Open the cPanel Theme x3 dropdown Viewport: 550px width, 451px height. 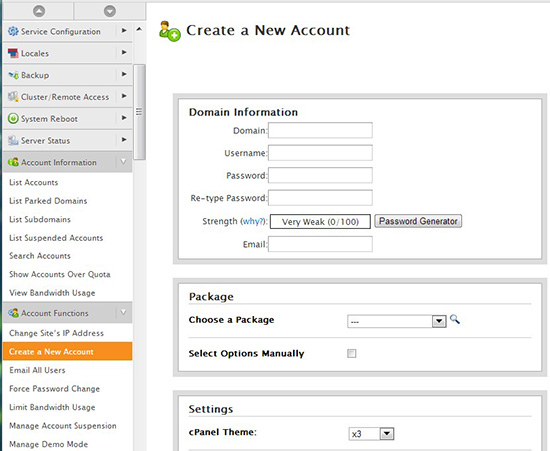[x=371, y=434]
